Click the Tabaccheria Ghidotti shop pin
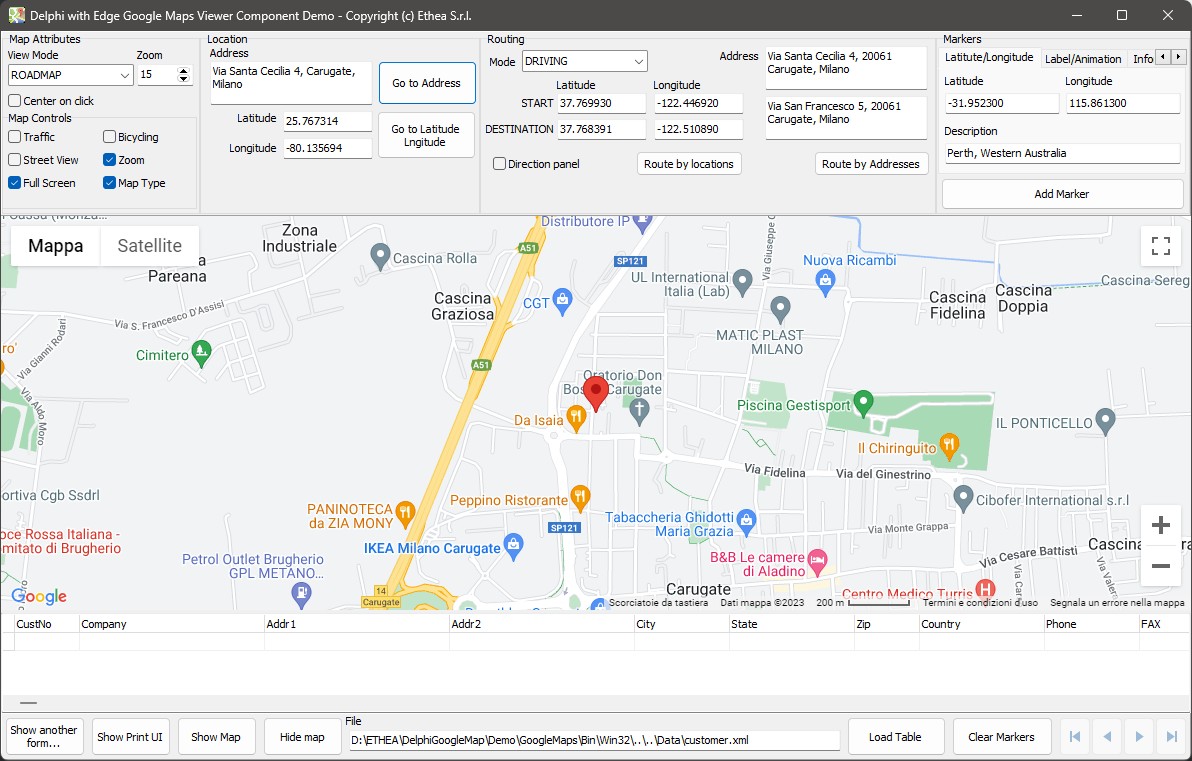 746,522
